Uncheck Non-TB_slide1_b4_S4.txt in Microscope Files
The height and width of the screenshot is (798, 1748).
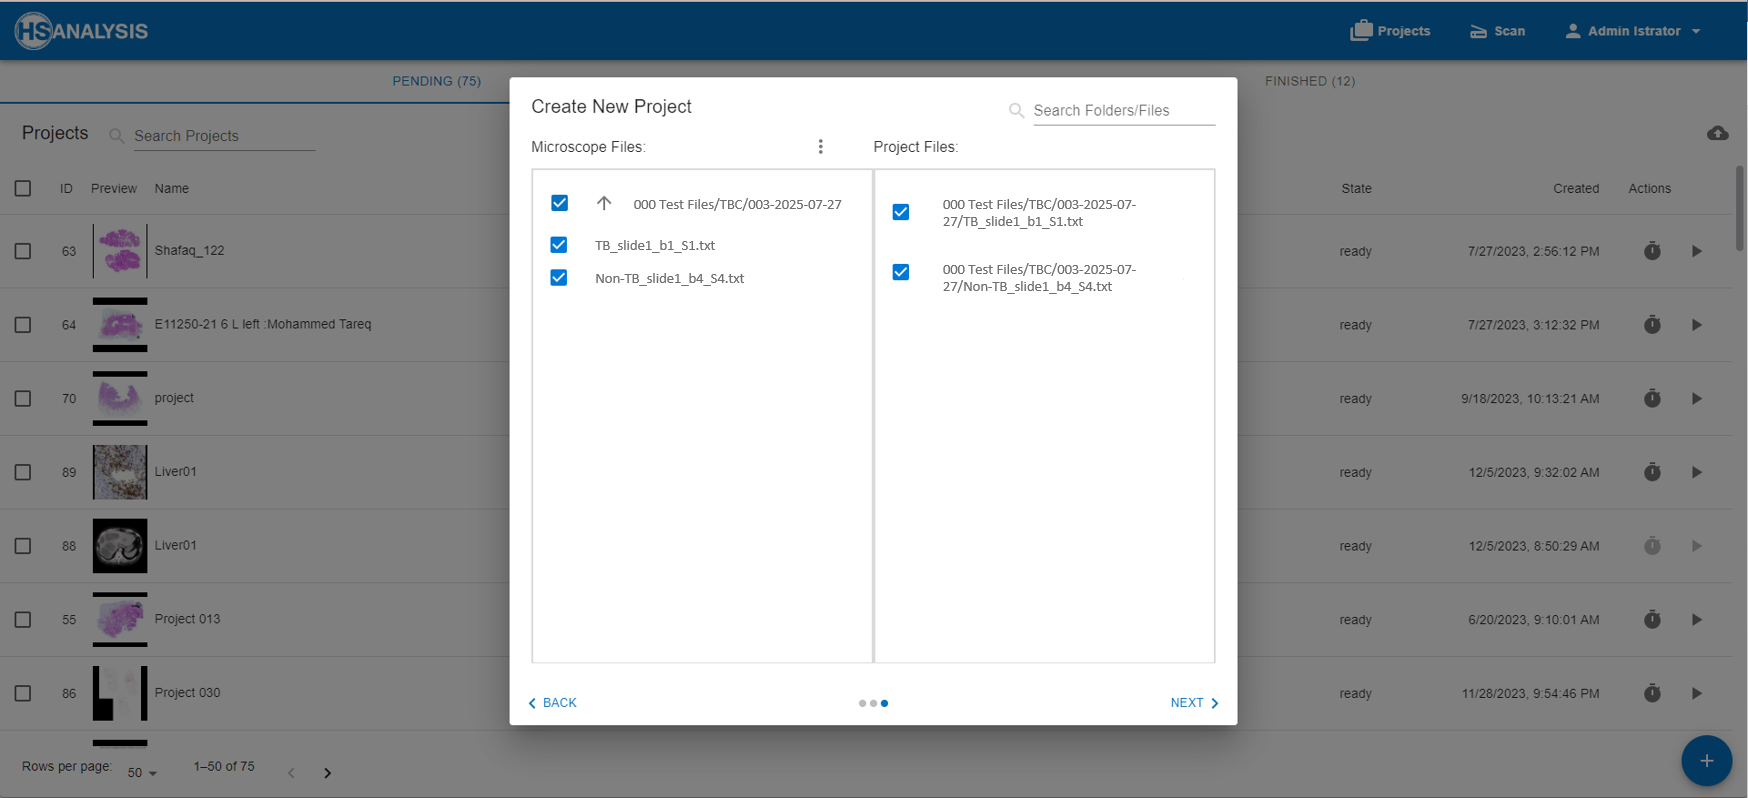pos(559,278)
